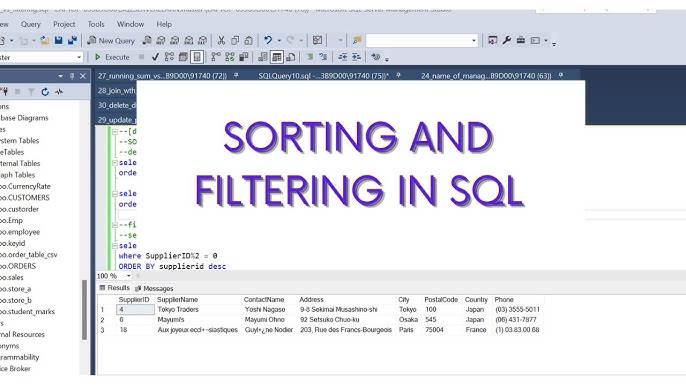Run the query with Execute
This screenshot has width=686, height=386.
click(x=112, y=57)
